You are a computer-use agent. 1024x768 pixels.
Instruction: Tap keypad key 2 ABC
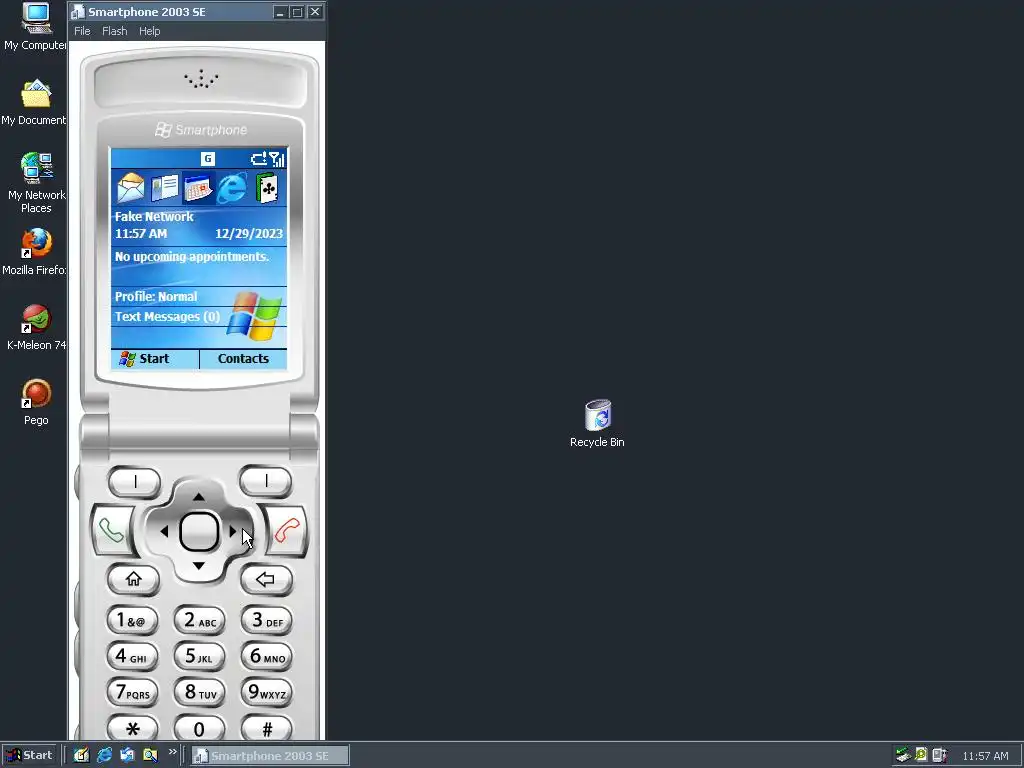click(x=199, y=620)
